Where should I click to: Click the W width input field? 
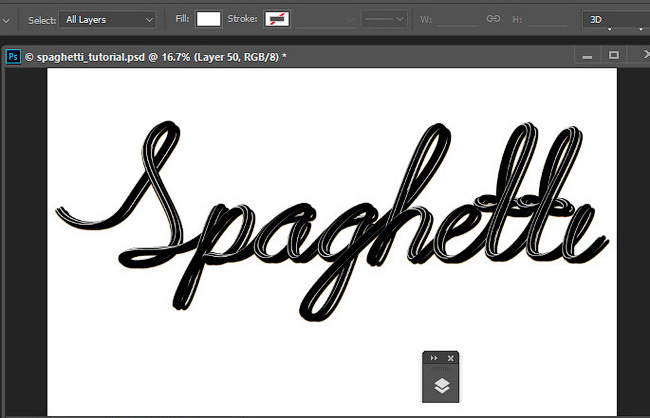point(458,19)
